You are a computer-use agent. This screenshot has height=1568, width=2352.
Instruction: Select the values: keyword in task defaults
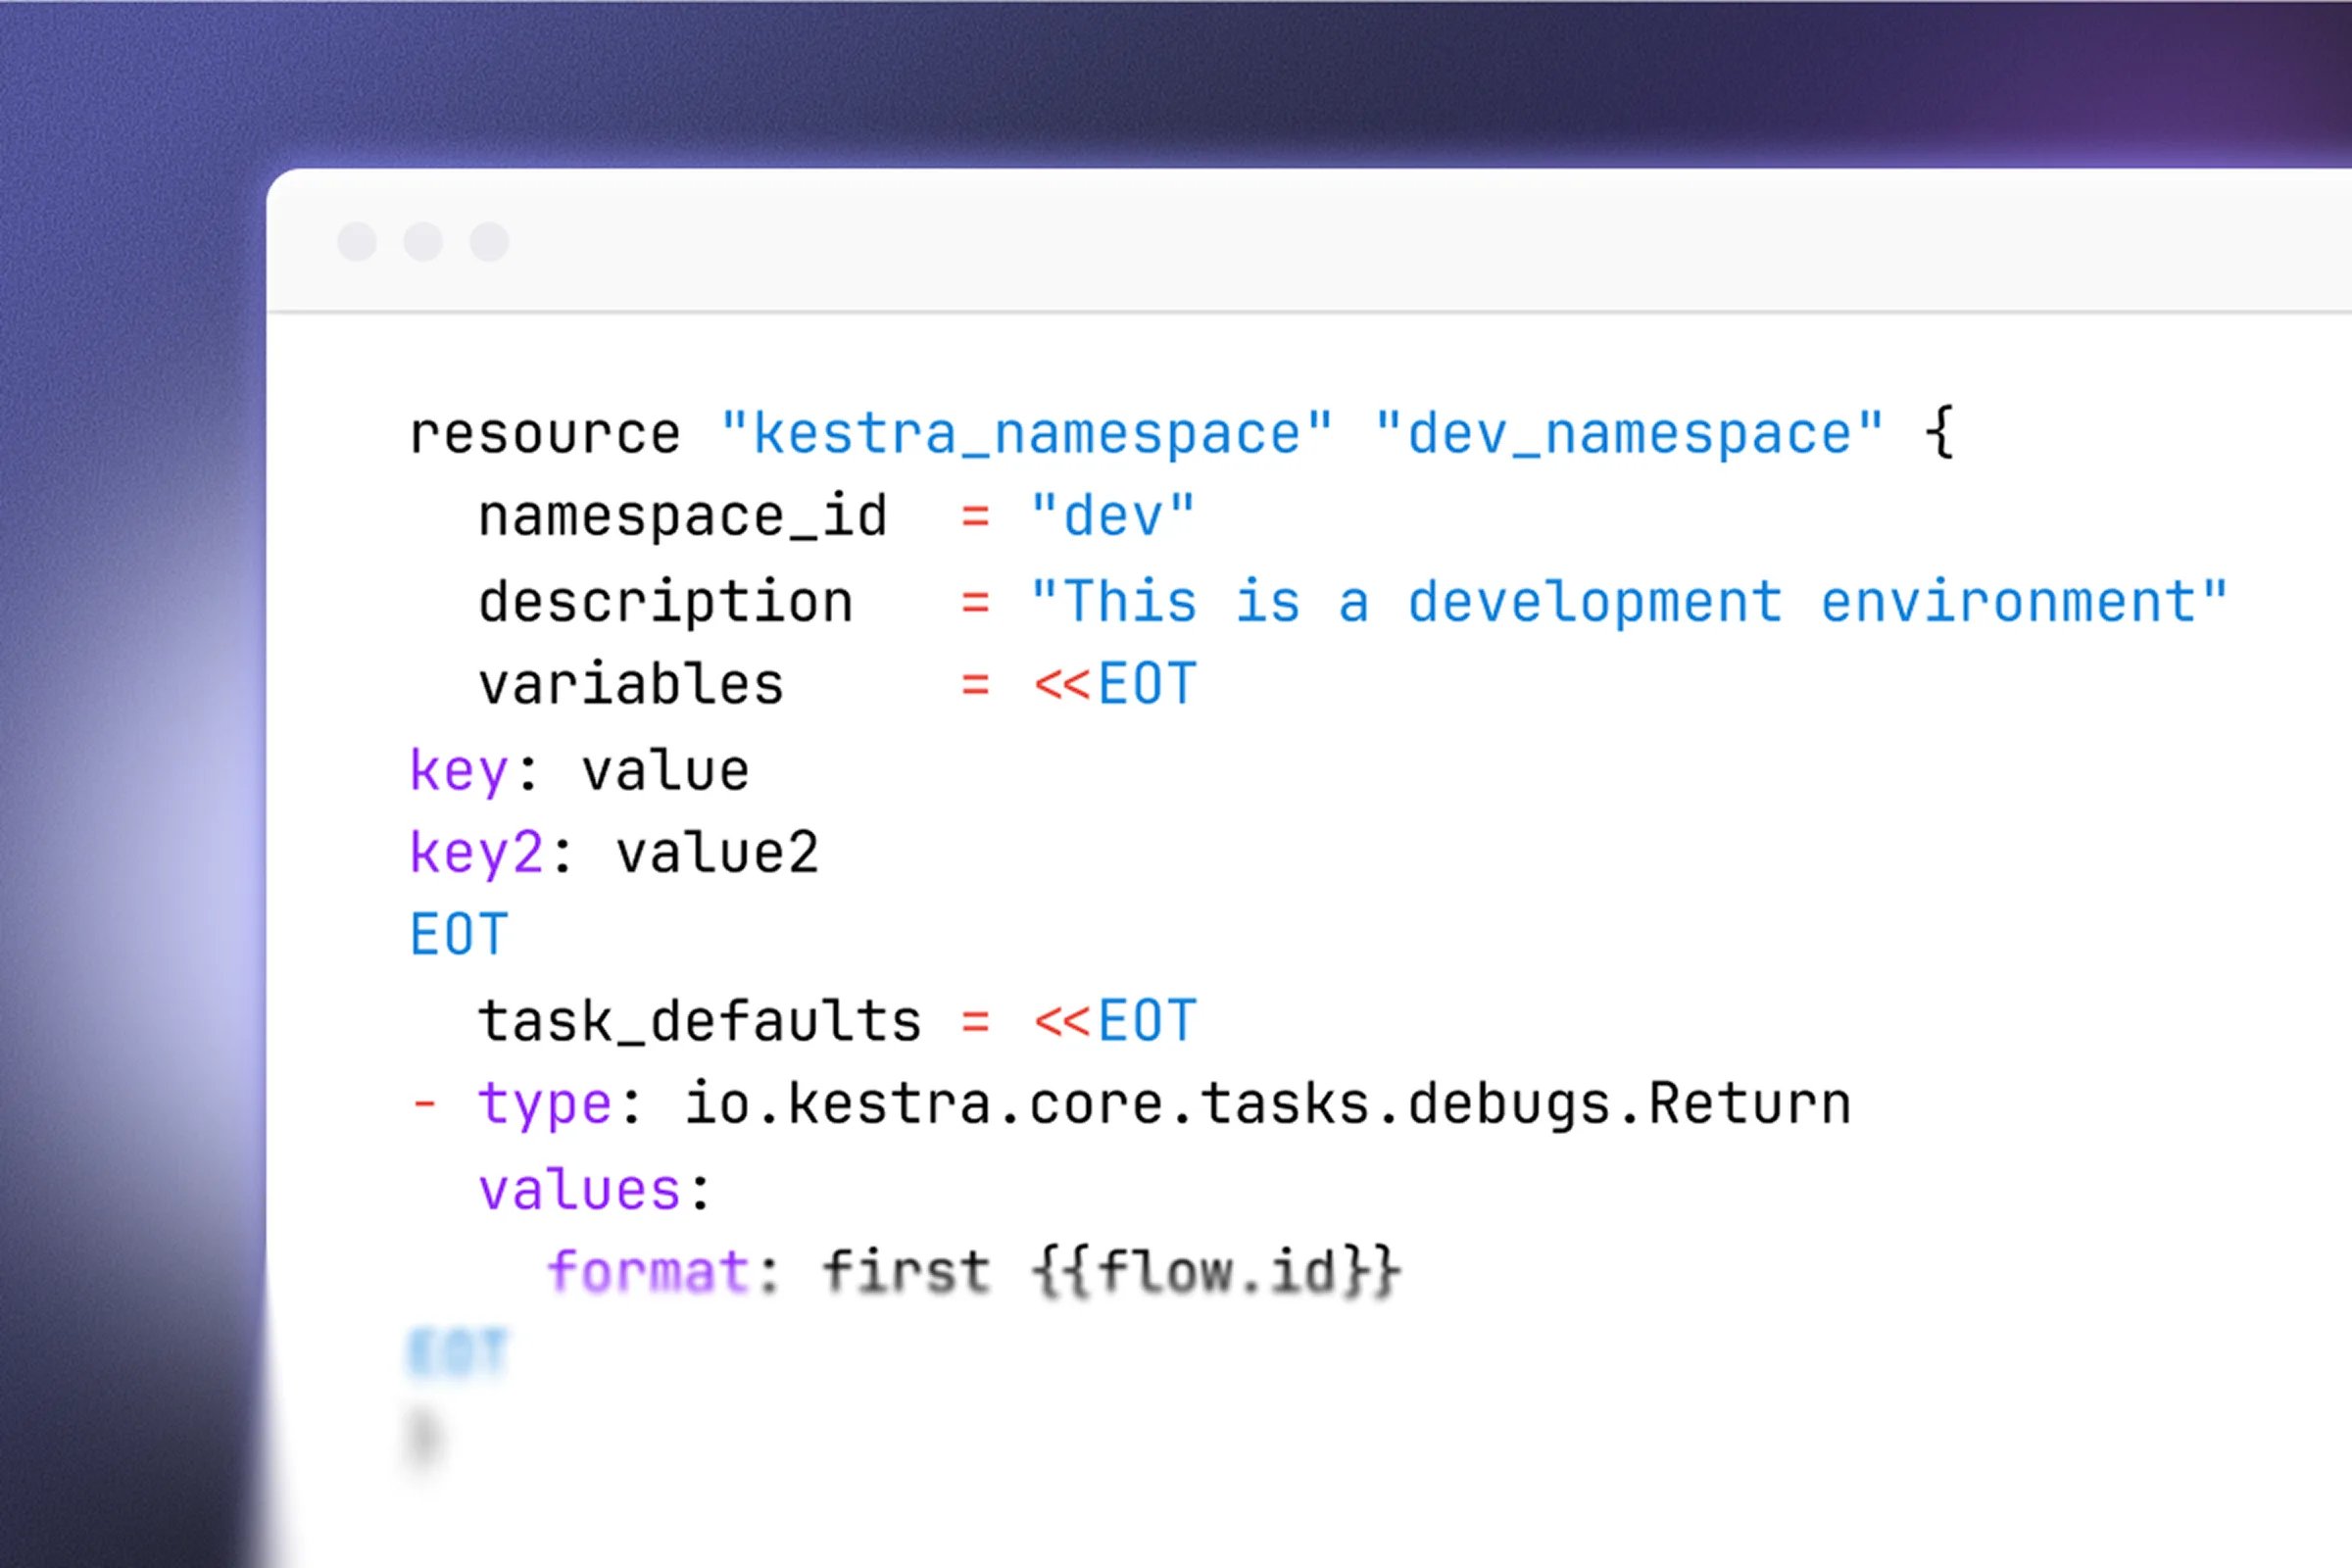click(x=595, y=1188)
